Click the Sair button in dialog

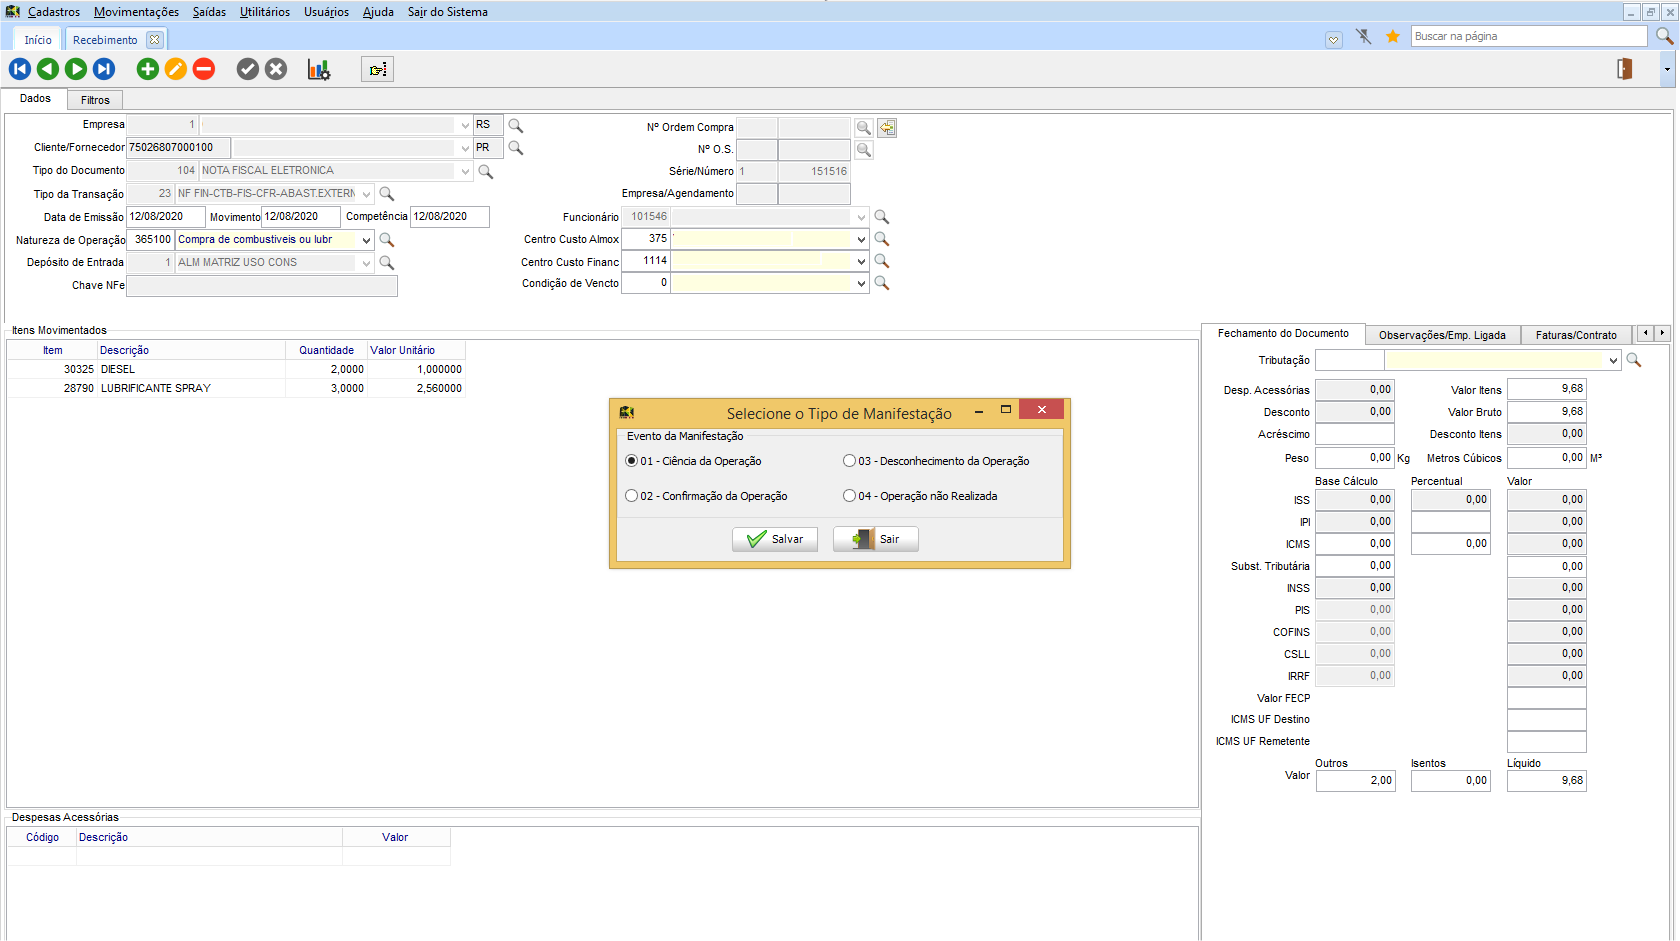click(876, 539)
